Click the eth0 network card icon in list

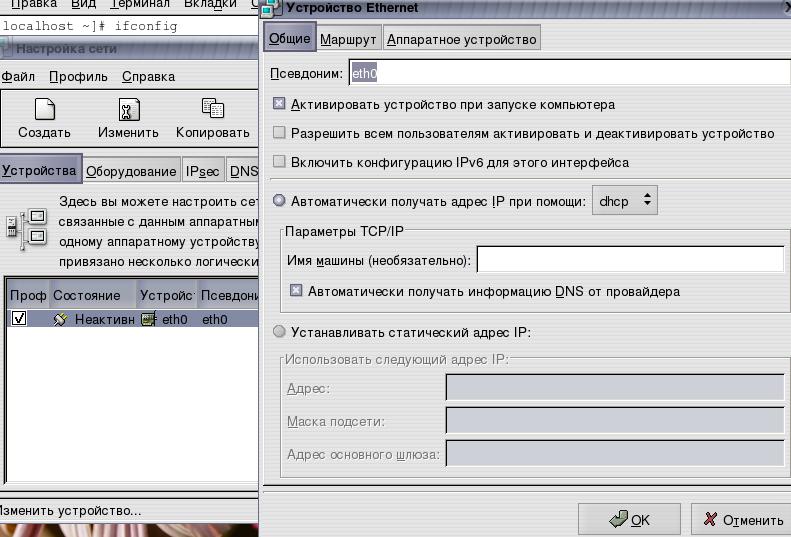(x=149, y=320)
